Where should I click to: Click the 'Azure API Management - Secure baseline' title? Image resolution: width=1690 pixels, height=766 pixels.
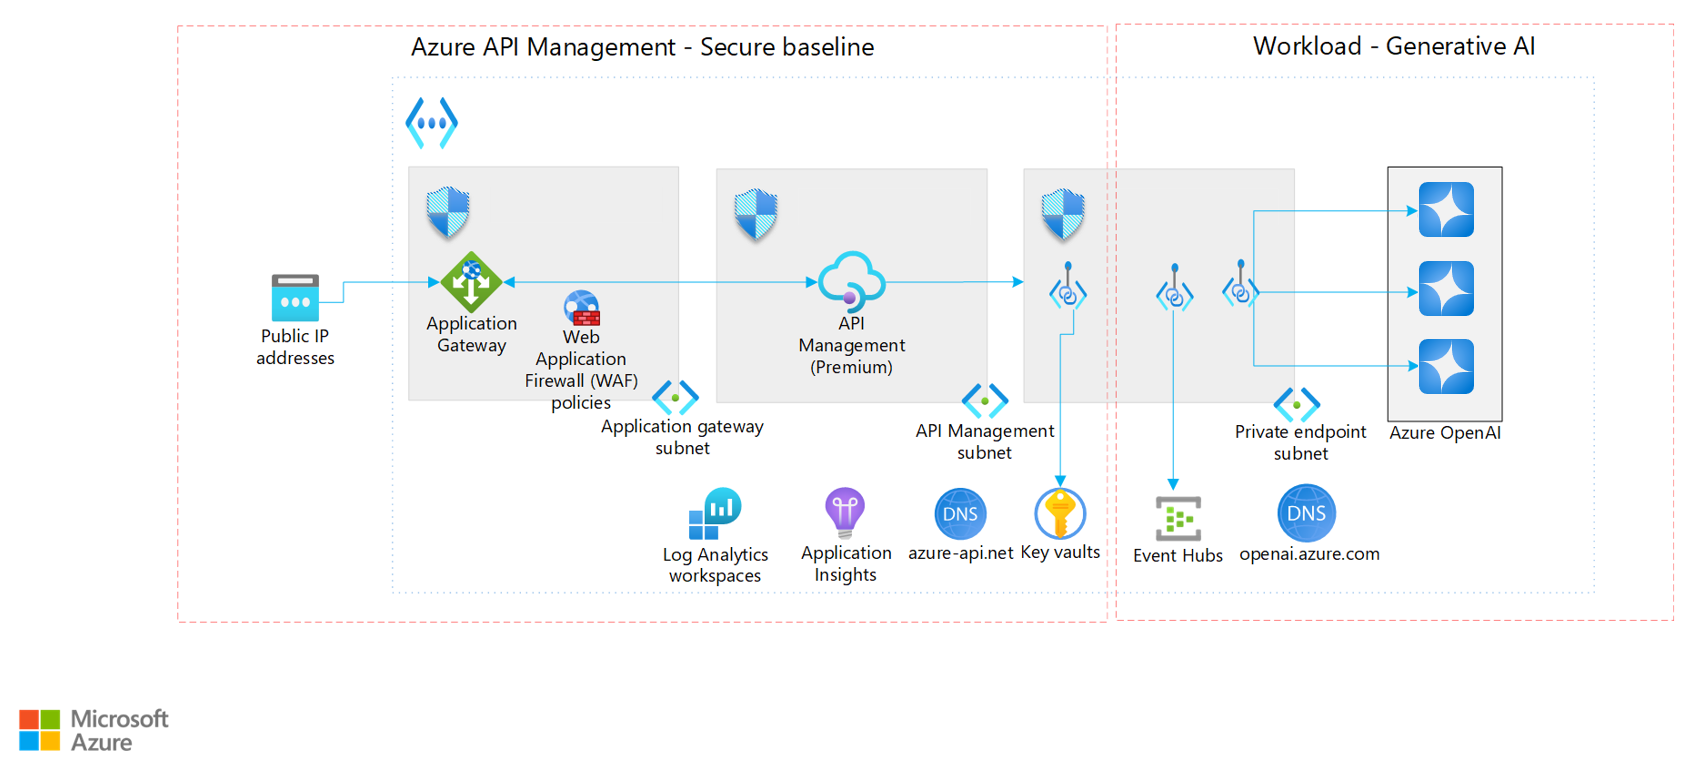[642, 47]
